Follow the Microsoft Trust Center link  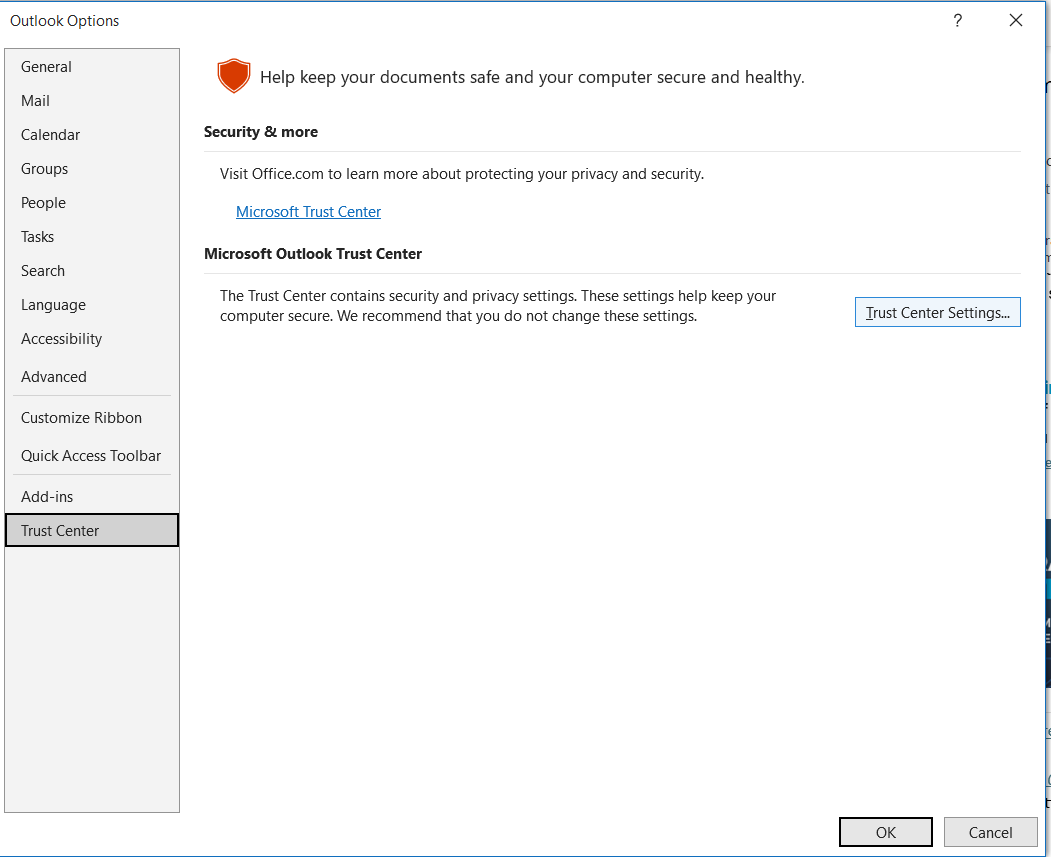308,212
